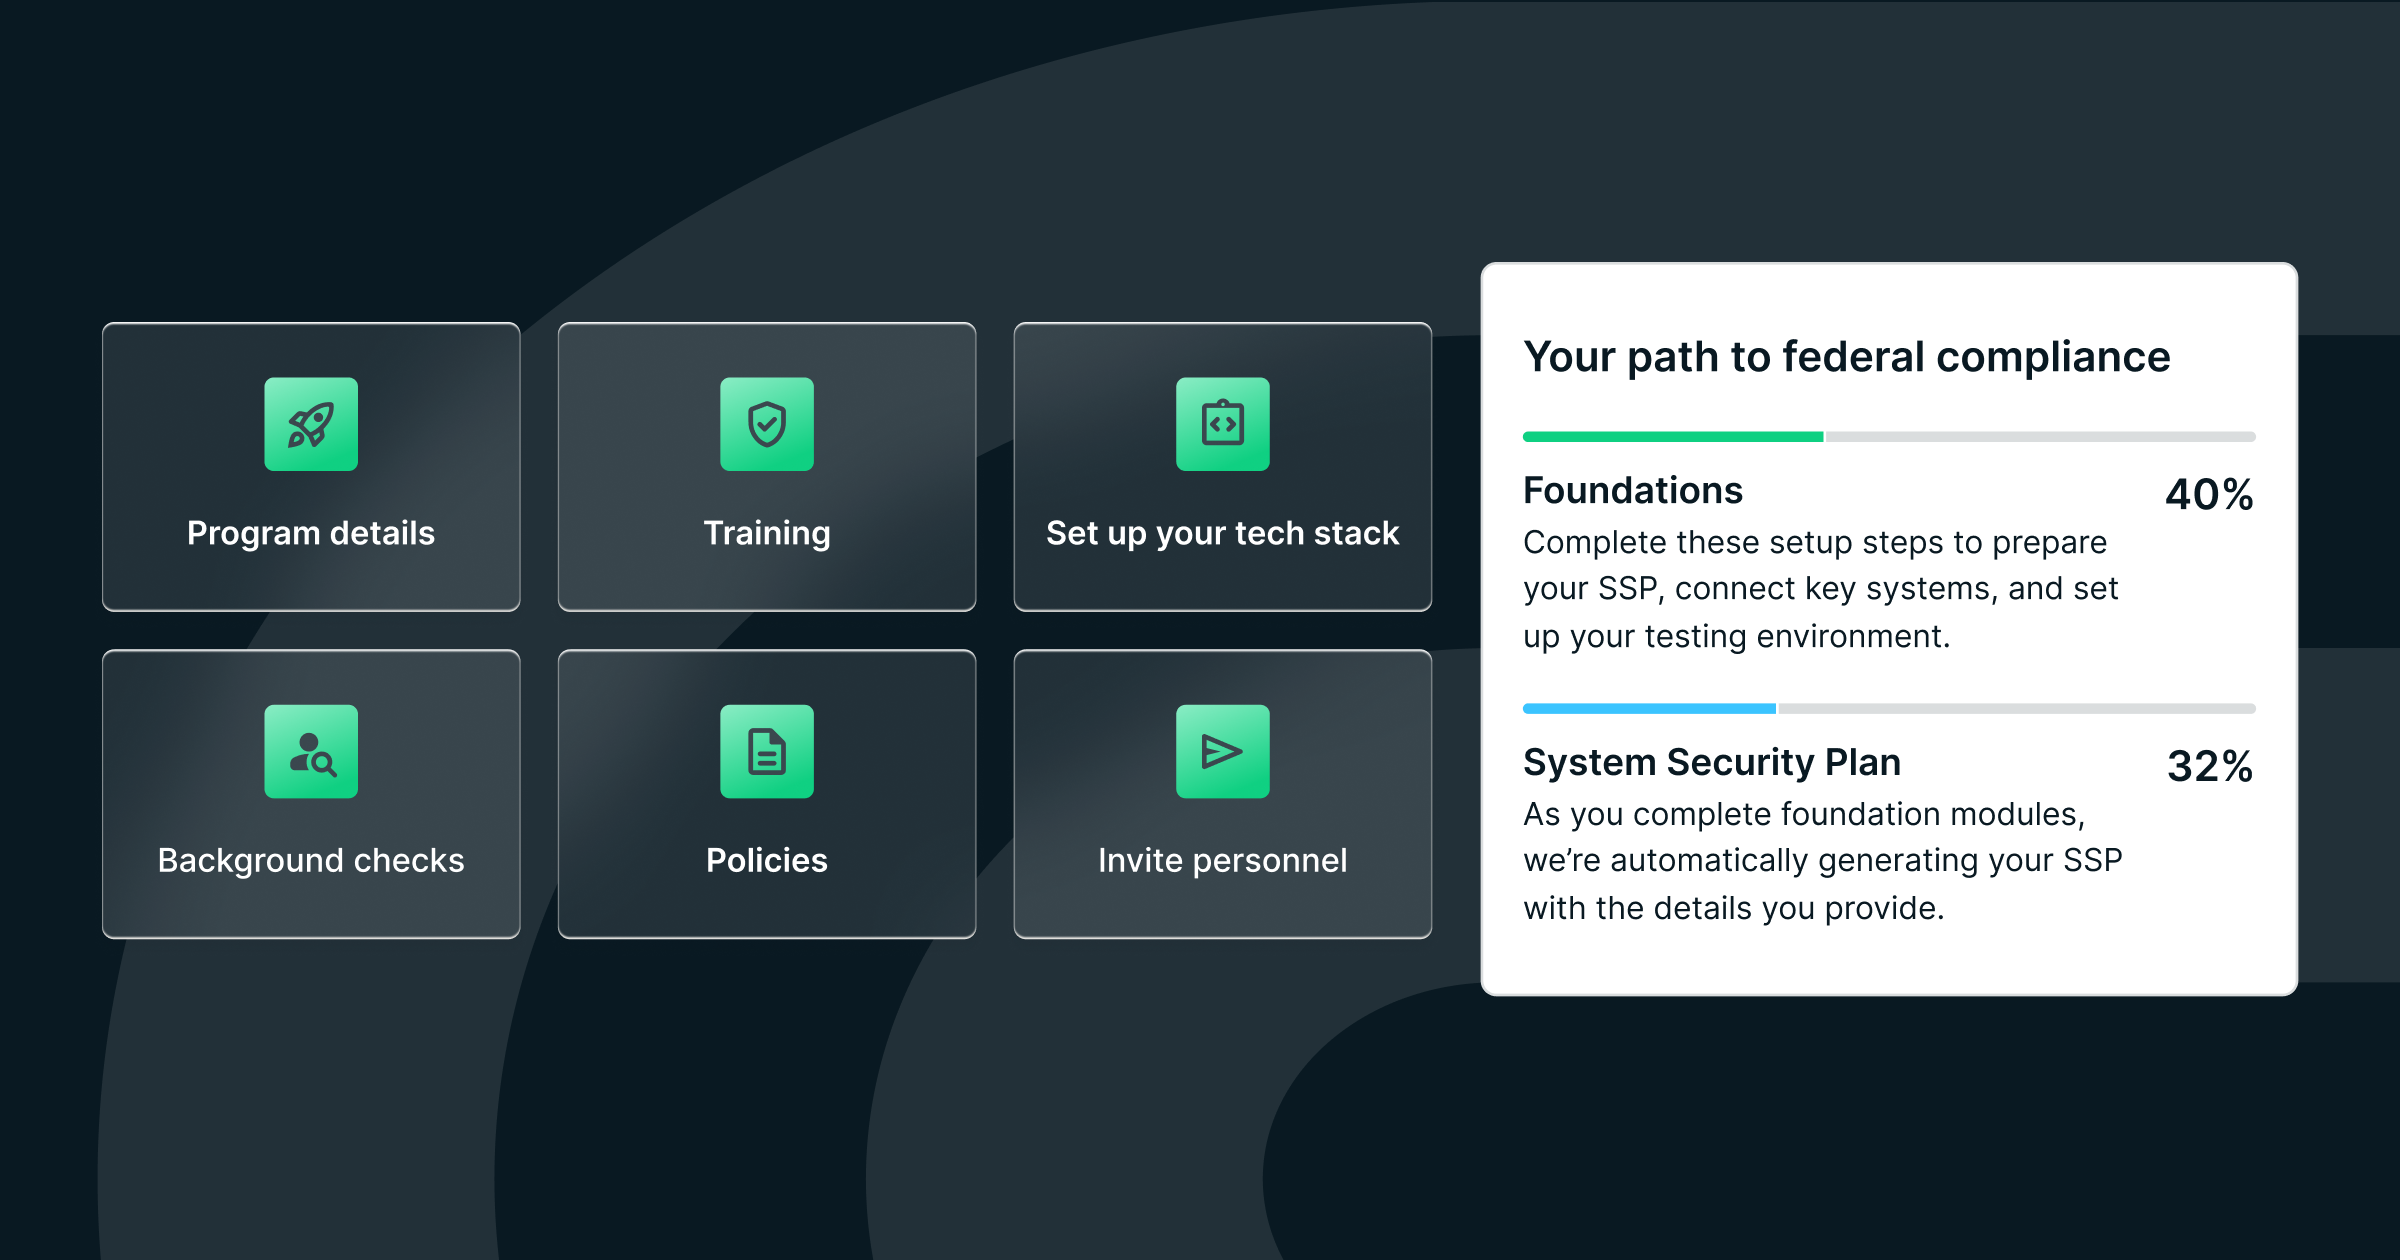Click the 'As you complete foundation modules' description

(x=1823, y=861)
